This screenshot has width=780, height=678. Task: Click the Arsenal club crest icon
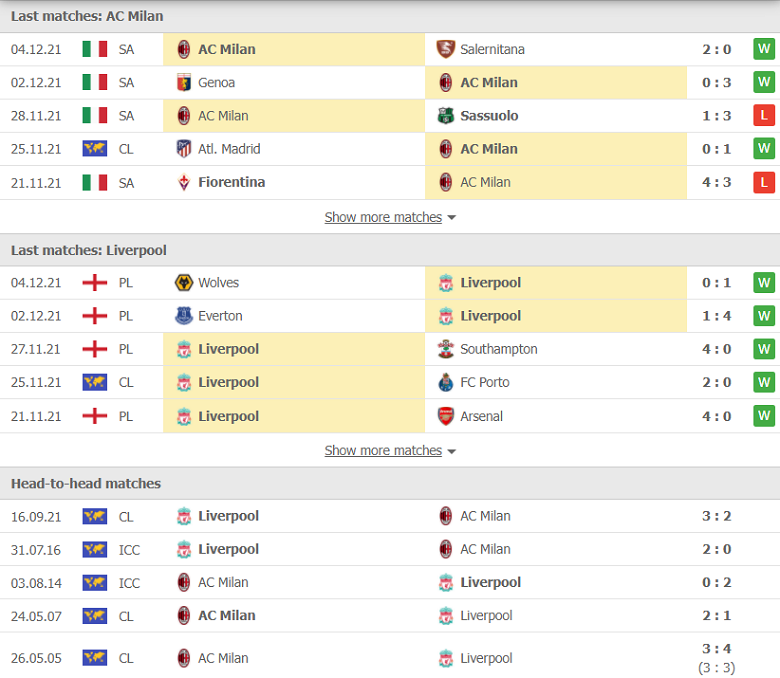tap(445, 416)
